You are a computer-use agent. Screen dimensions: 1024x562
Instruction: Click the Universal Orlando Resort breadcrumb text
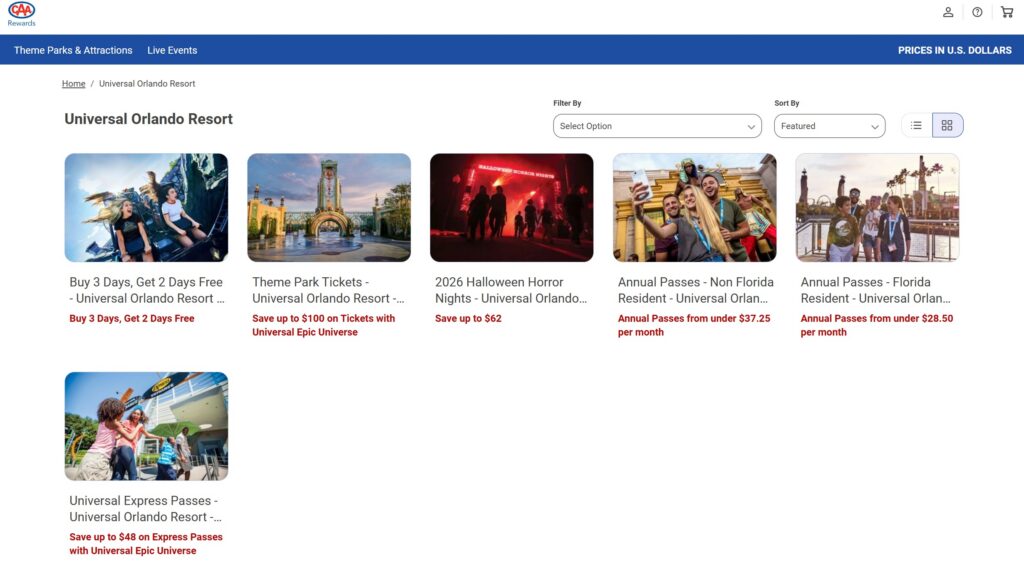coord(147,84)
